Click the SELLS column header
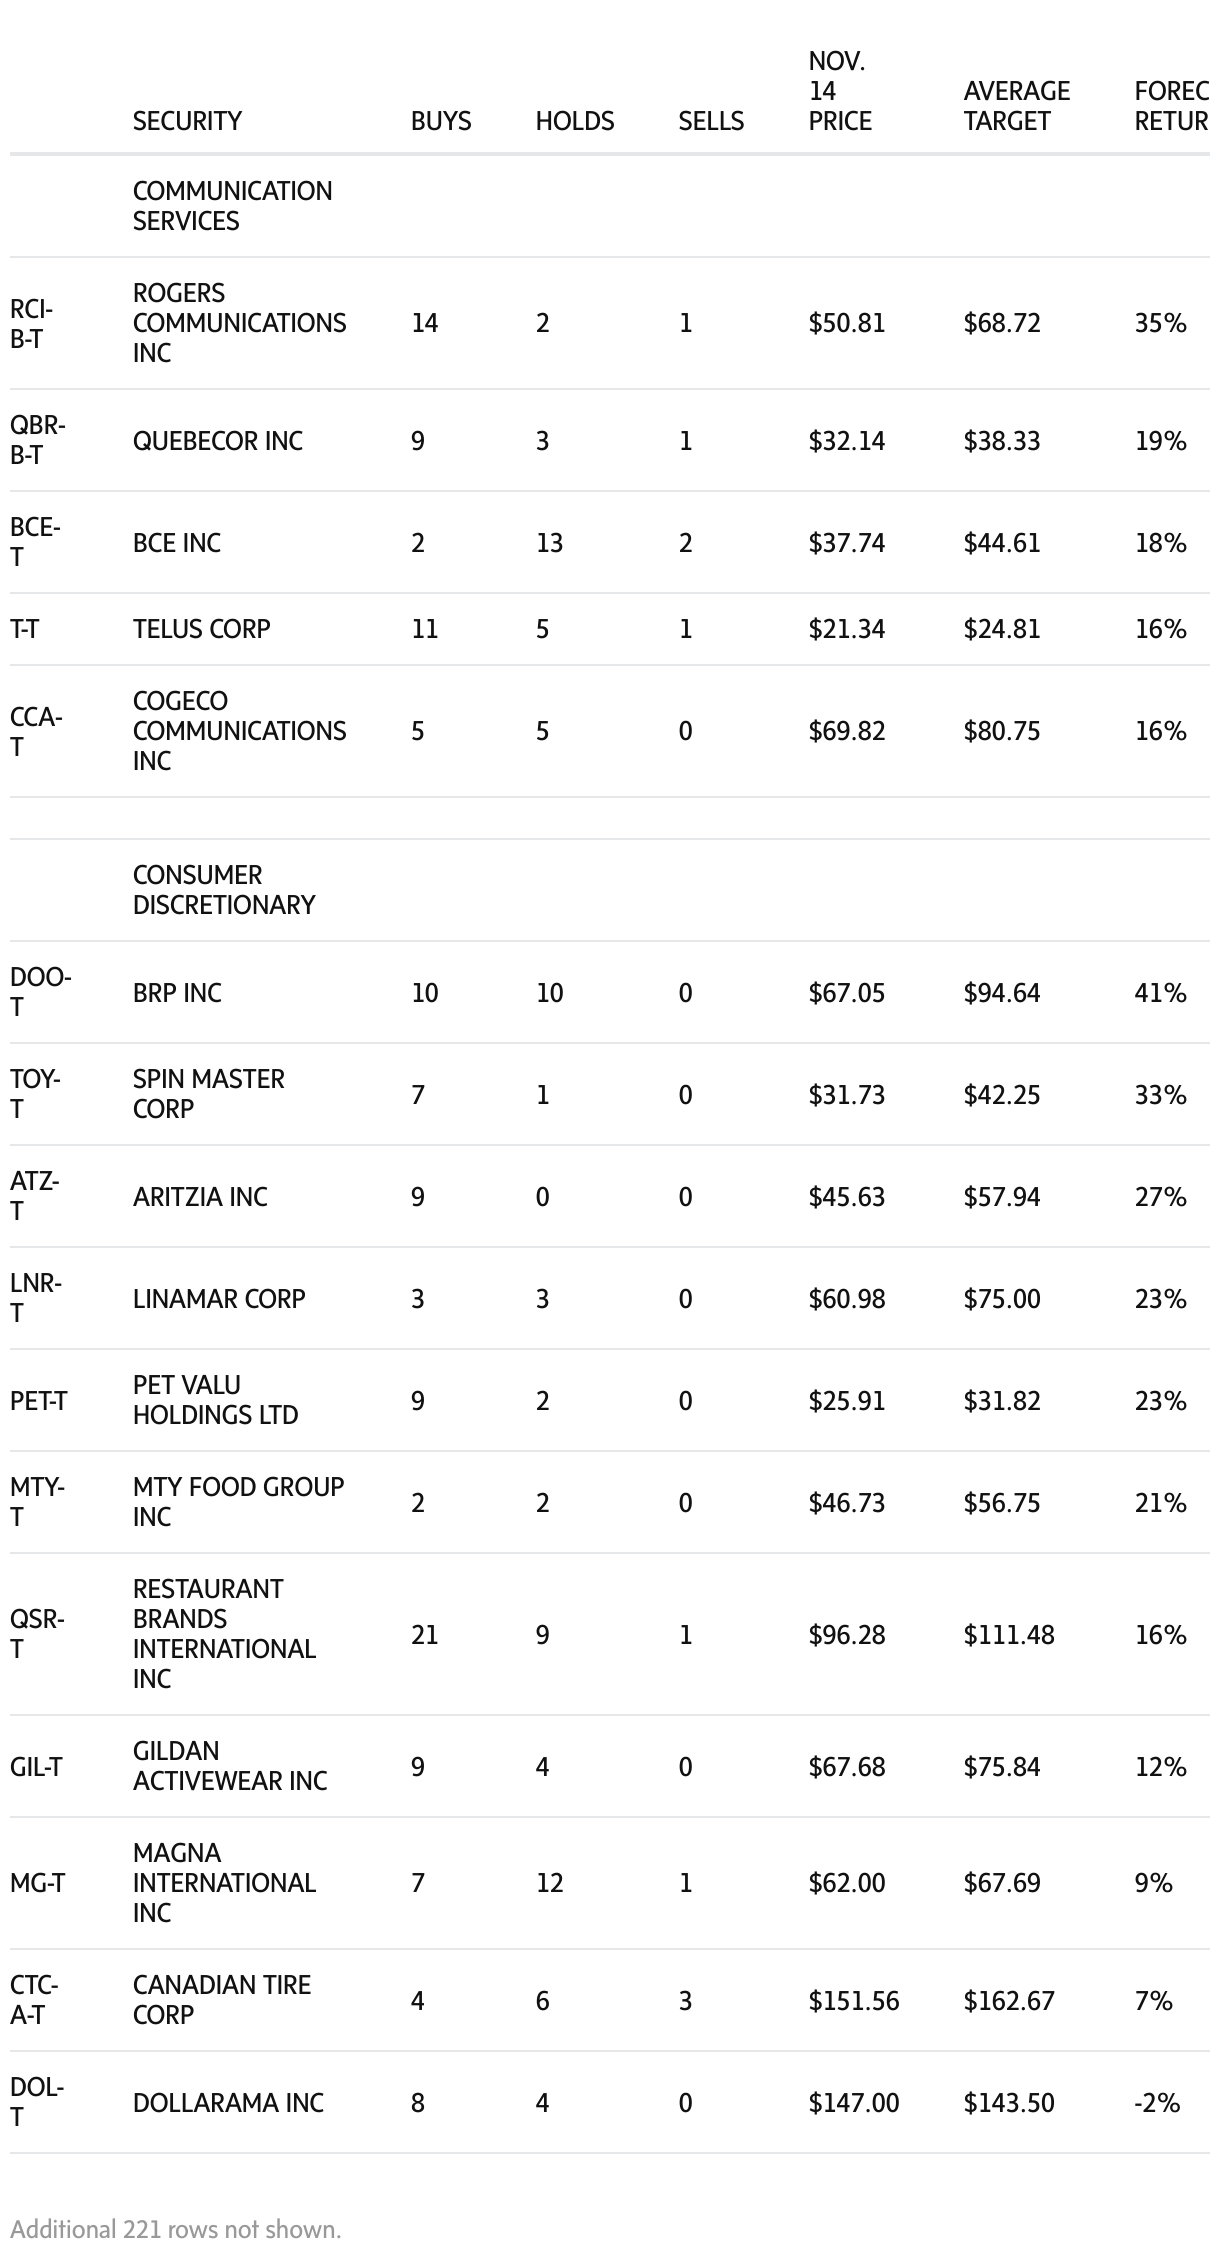Screen dimensions: 1220x2254 click(x=711, y=121)
